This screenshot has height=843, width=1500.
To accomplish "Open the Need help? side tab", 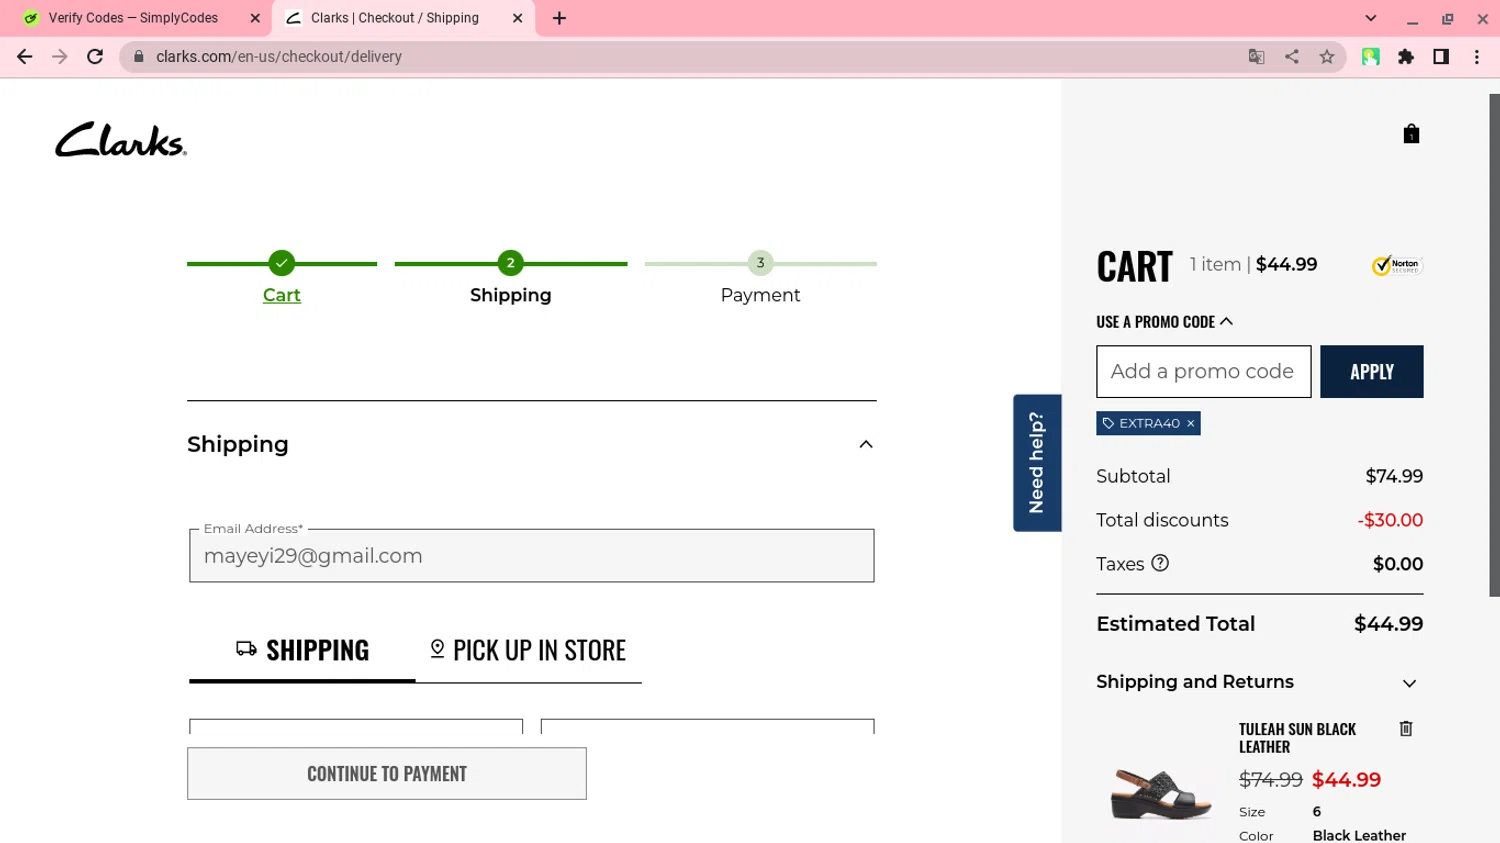I will point(1037,463).
